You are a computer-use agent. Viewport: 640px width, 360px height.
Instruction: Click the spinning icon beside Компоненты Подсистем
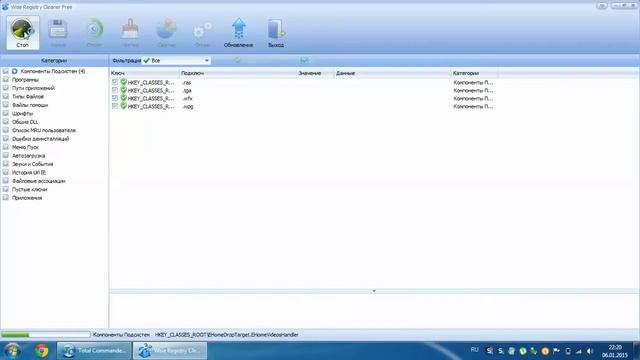tap(15, 71)
